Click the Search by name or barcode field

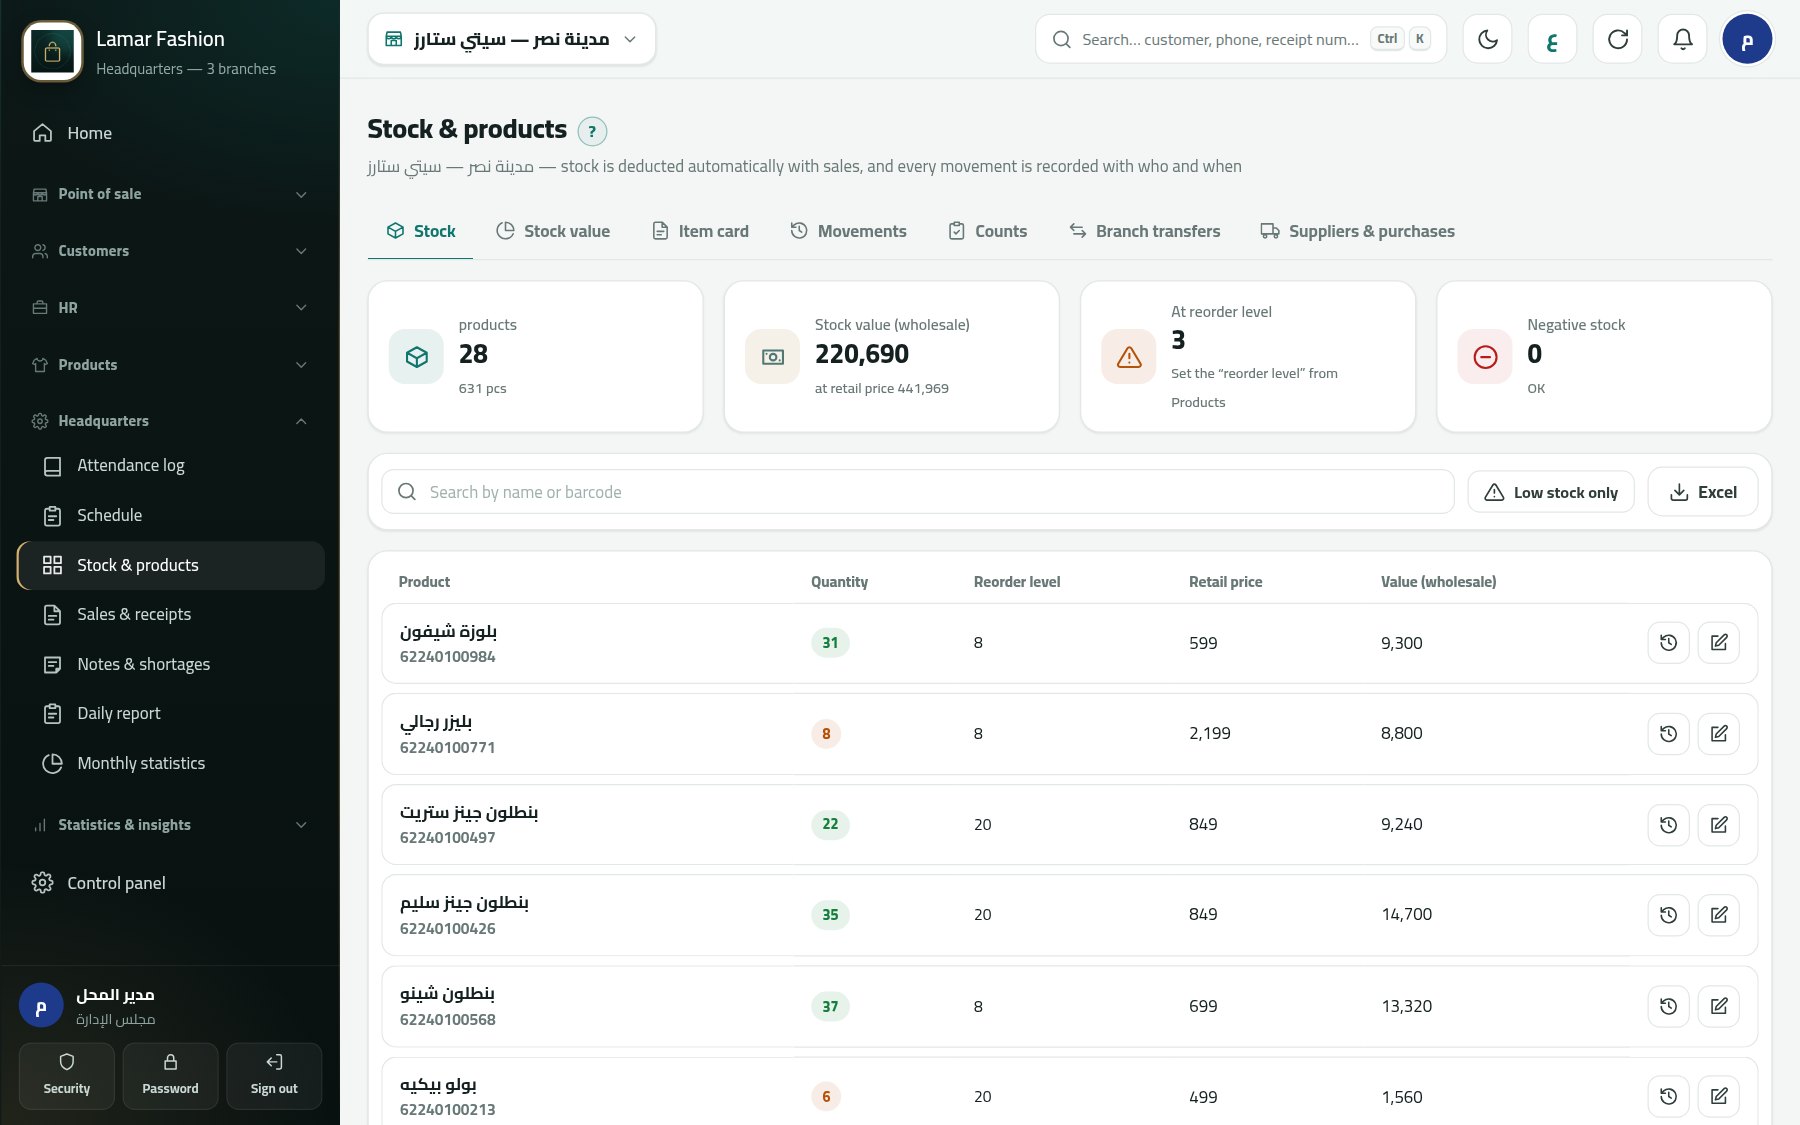coord(918,492)
